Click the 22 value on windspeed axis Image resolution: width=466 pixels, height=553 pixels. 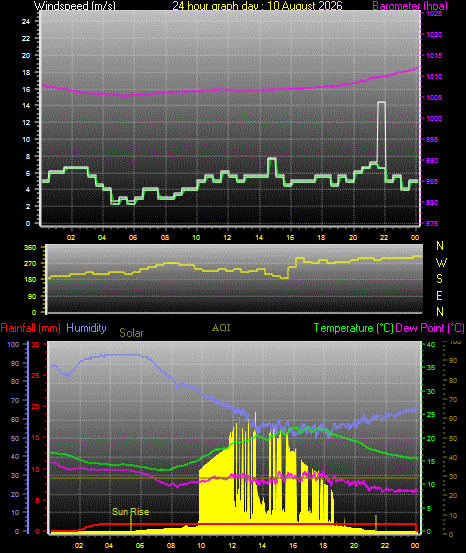pyautogui.click(x=26, y=38)
